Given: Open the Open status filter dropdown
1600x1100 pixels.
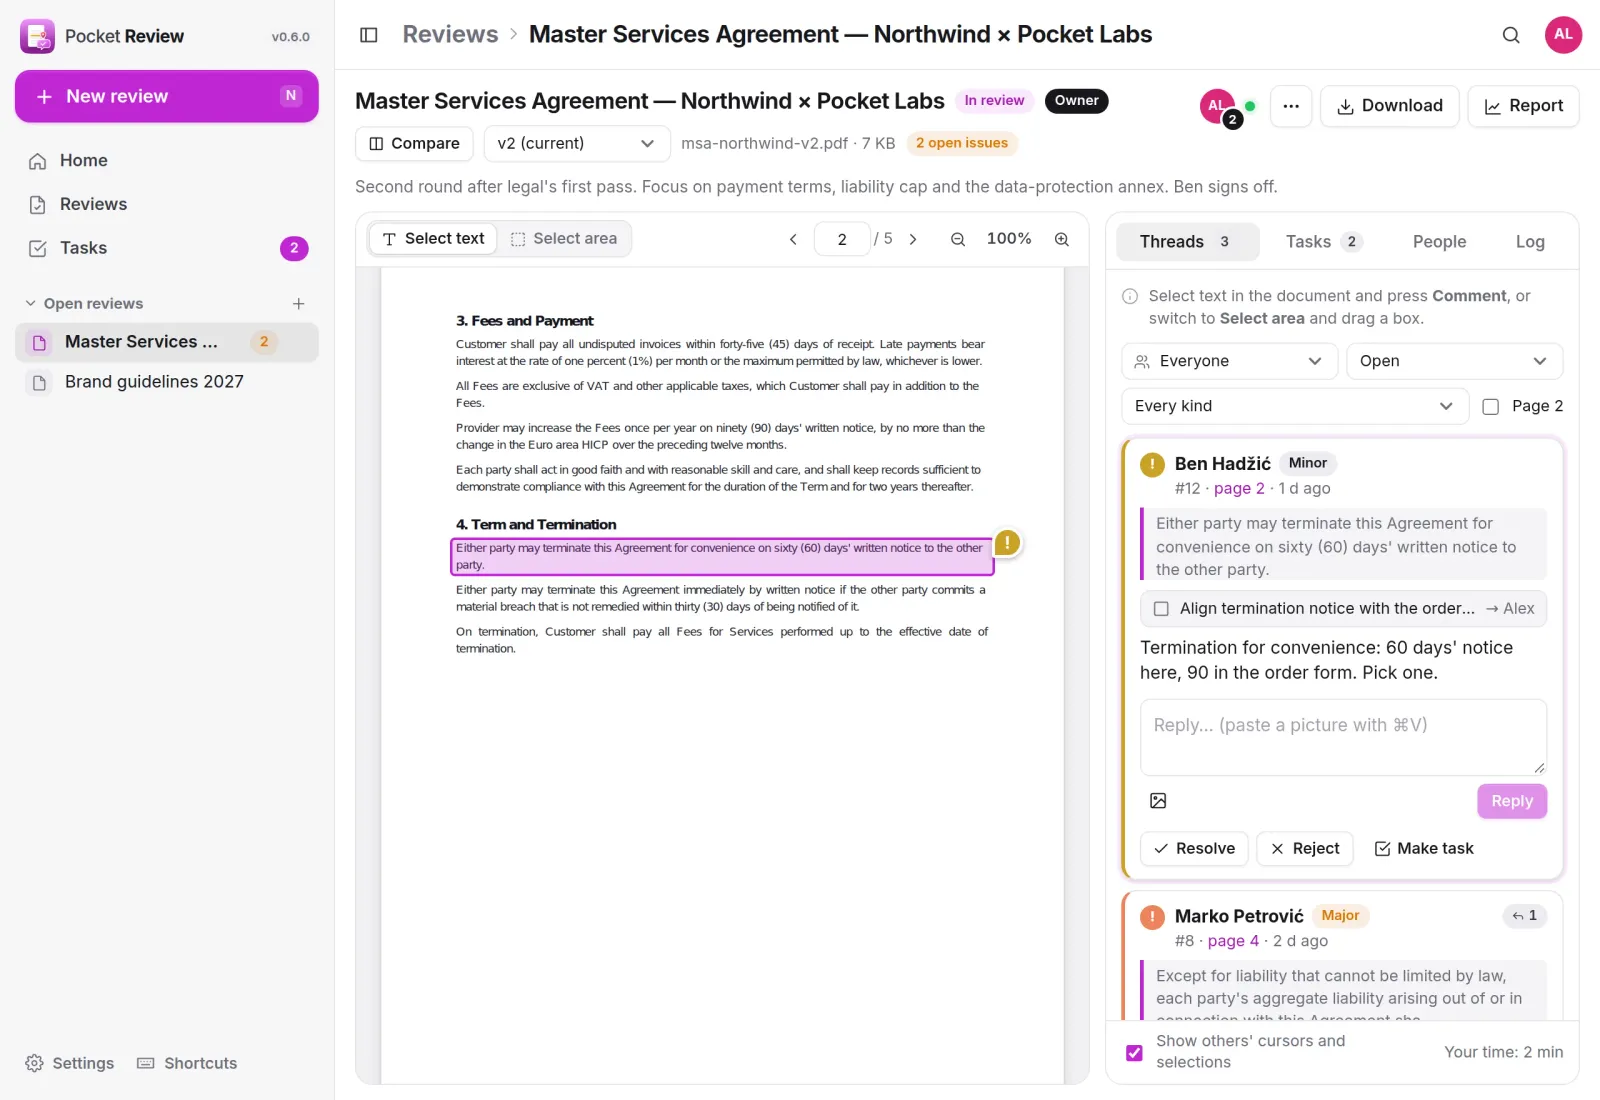Looking at the screenshot, I should [1454, 361].
